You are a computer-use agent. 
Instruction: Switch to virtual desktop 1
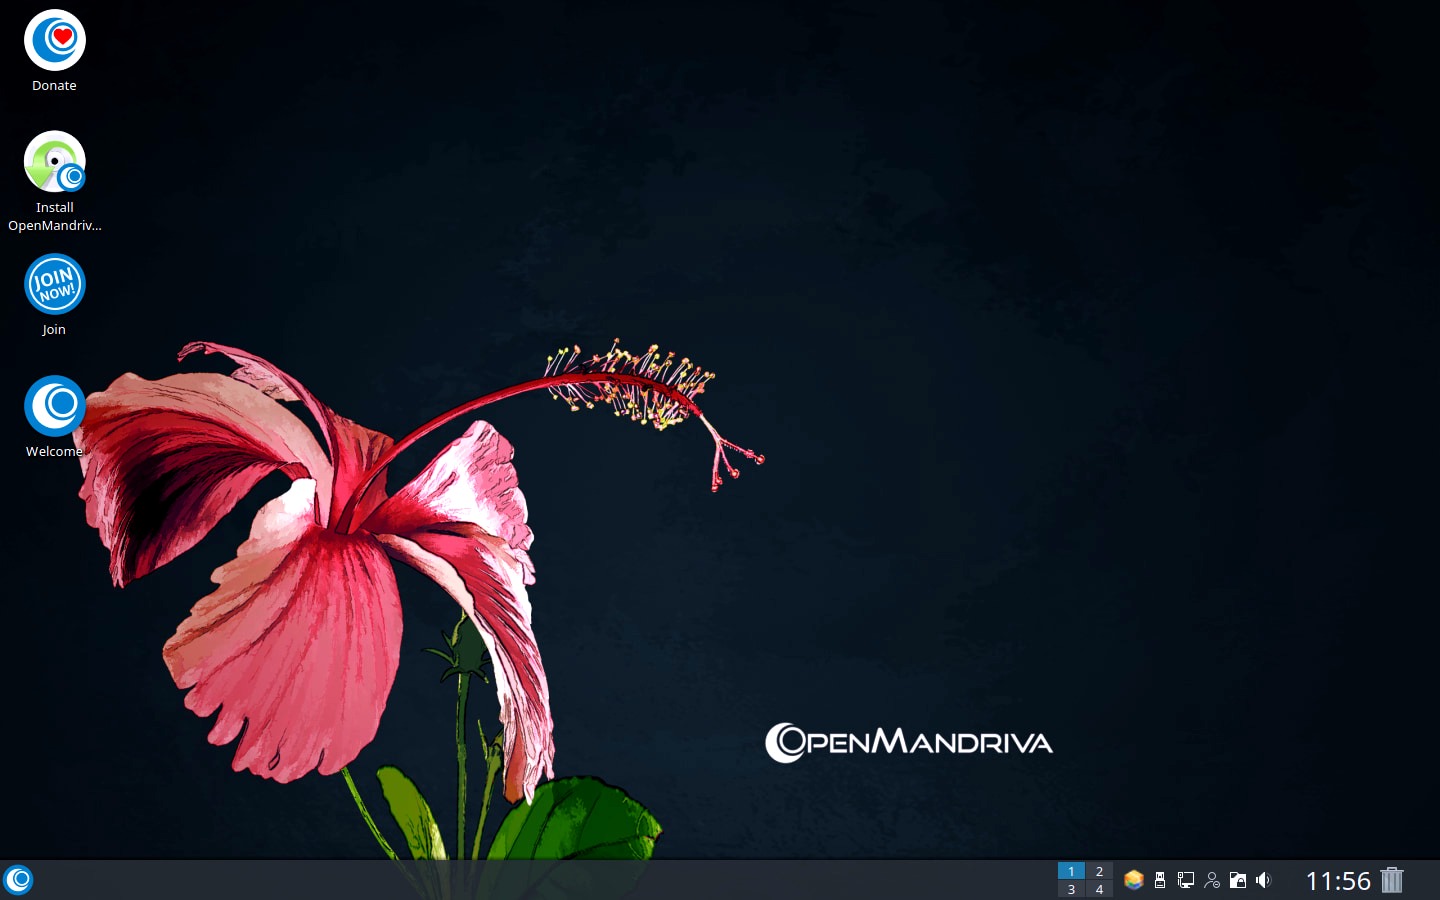coord(1071,871)
